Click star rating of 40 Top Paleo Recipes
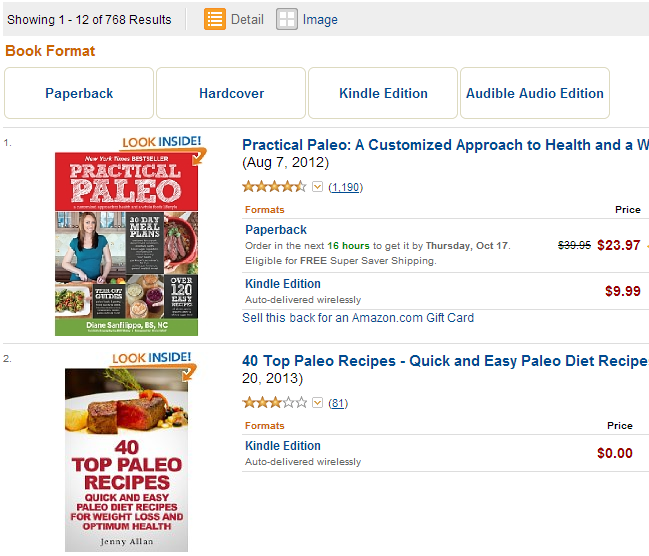 [x=274, y=403]
